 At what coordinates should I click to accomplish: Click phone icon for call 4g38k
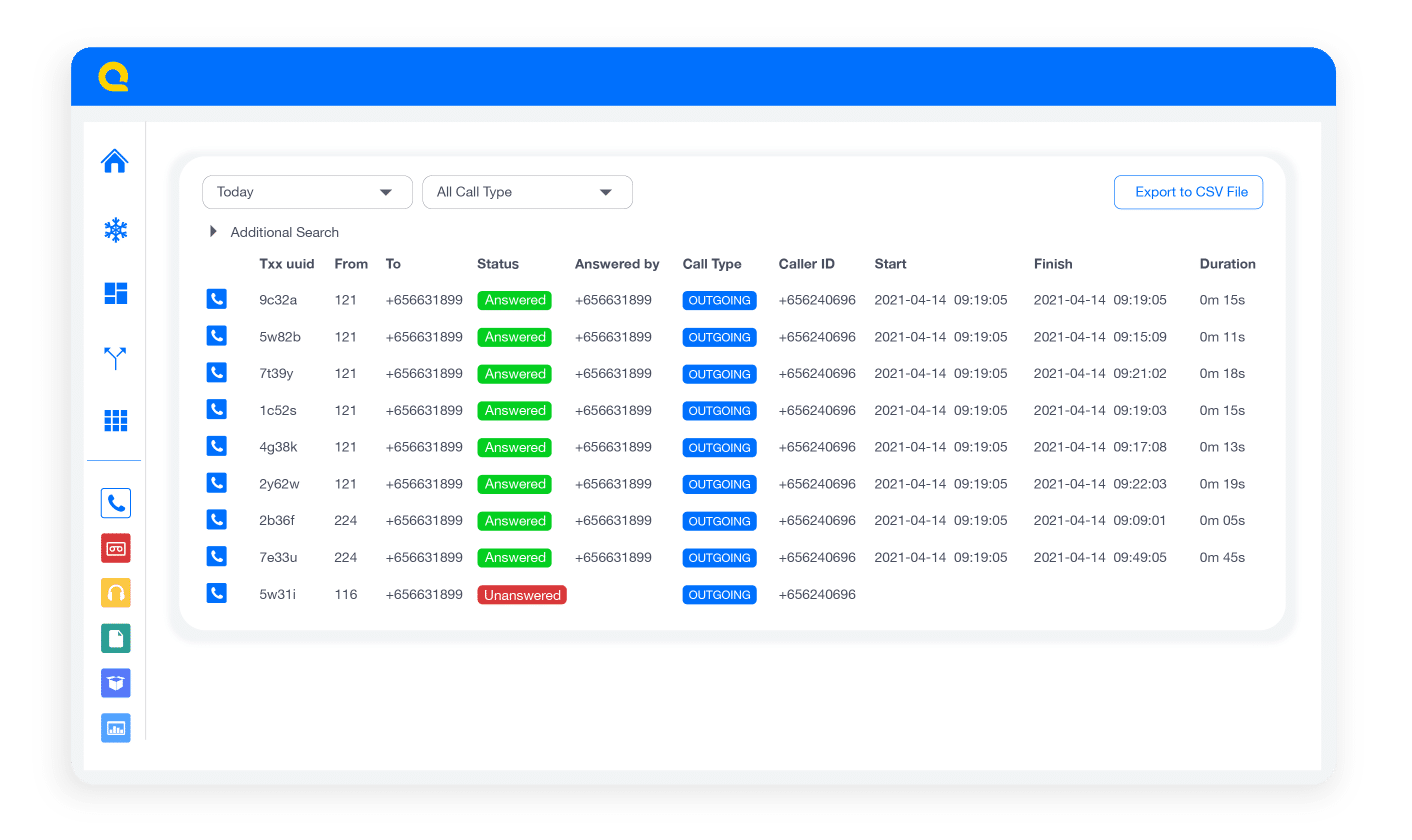216,446
